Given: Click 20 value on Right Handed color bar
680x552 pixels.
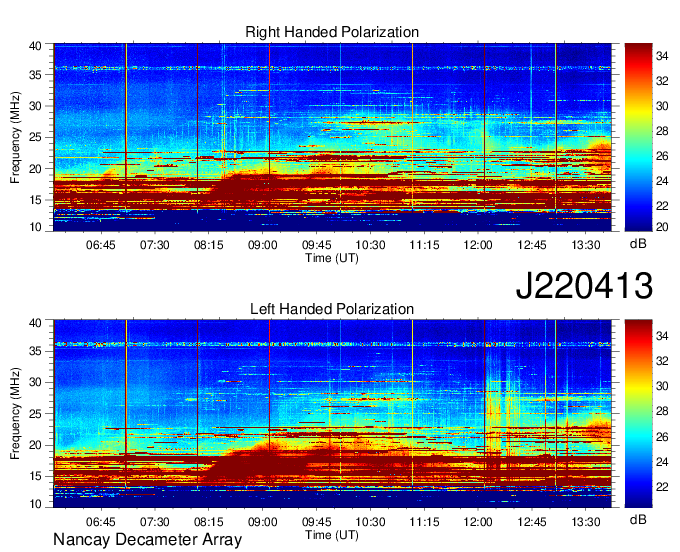Looking at the screenshot, I should click(662, 227).
